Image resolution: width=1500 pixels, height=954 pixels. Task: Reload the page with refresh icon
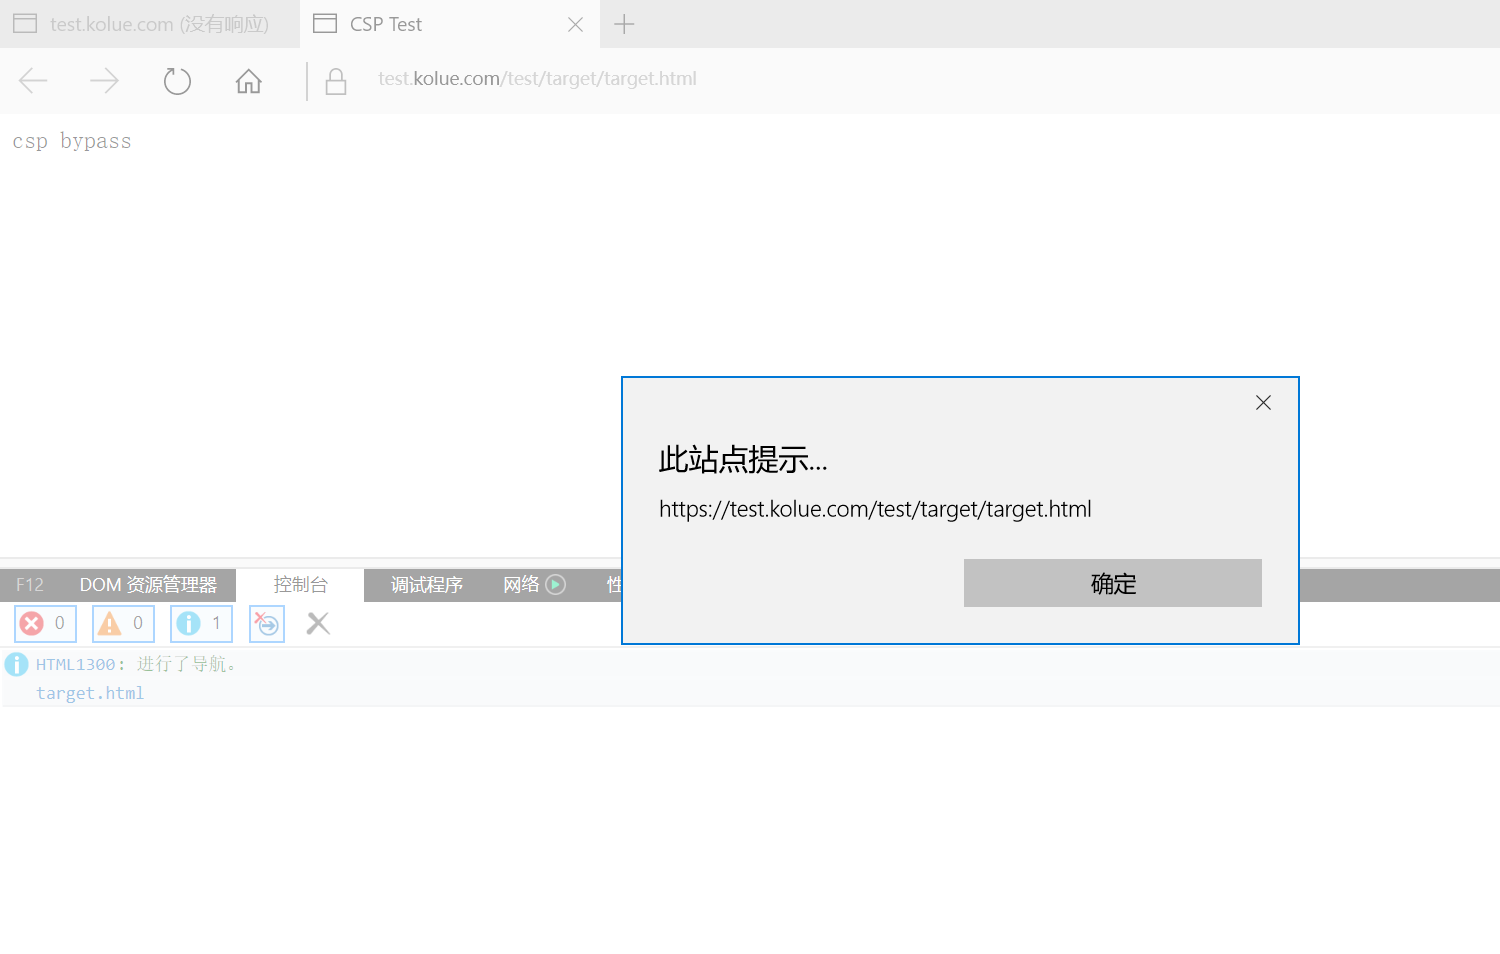[177, 81]
